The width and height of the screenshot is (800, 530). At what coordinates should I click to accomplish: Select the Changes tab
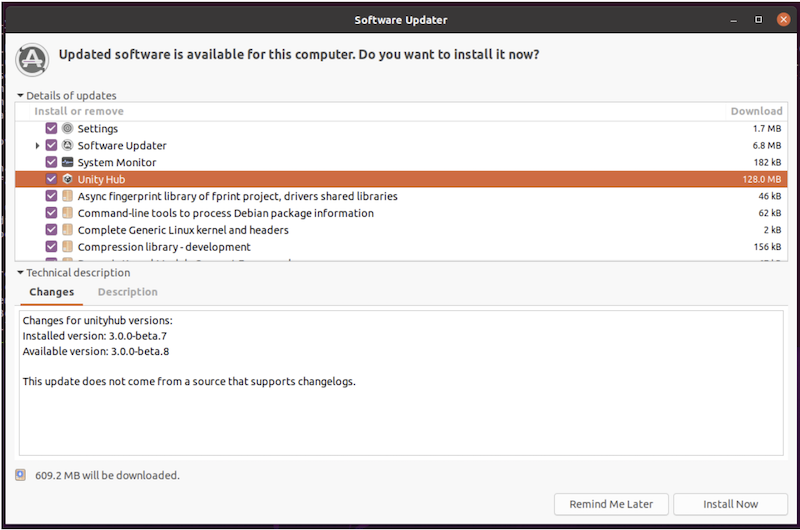point(51,292)
